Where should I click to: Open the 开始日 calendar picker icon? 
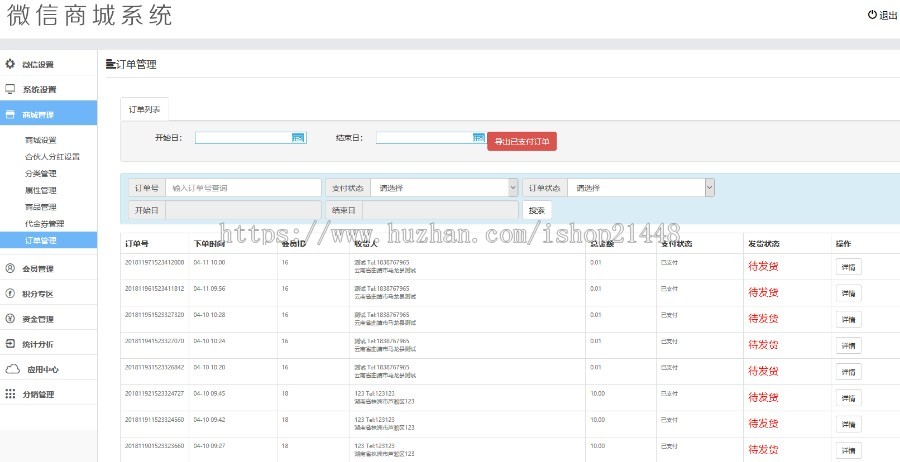click(x=298, y=138)
